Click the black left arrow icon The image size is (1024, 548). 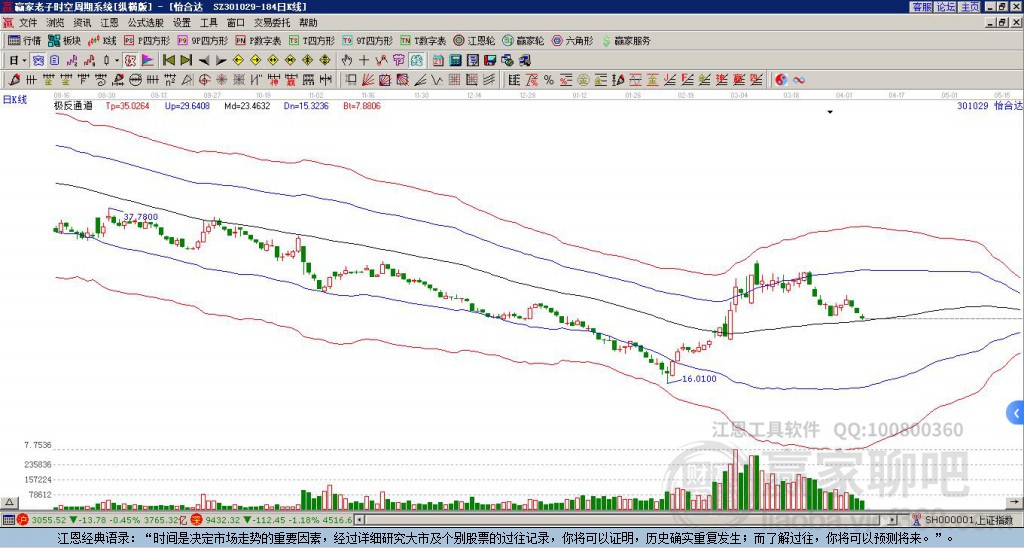click(204, 61)
